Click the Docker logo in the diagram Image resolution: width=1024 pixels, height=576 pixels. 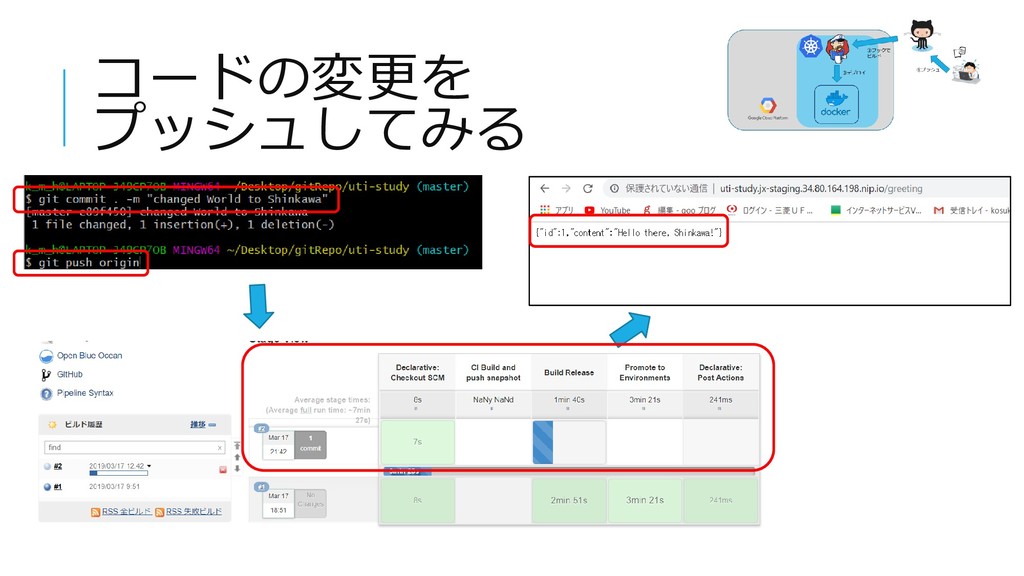coord(836,104)
